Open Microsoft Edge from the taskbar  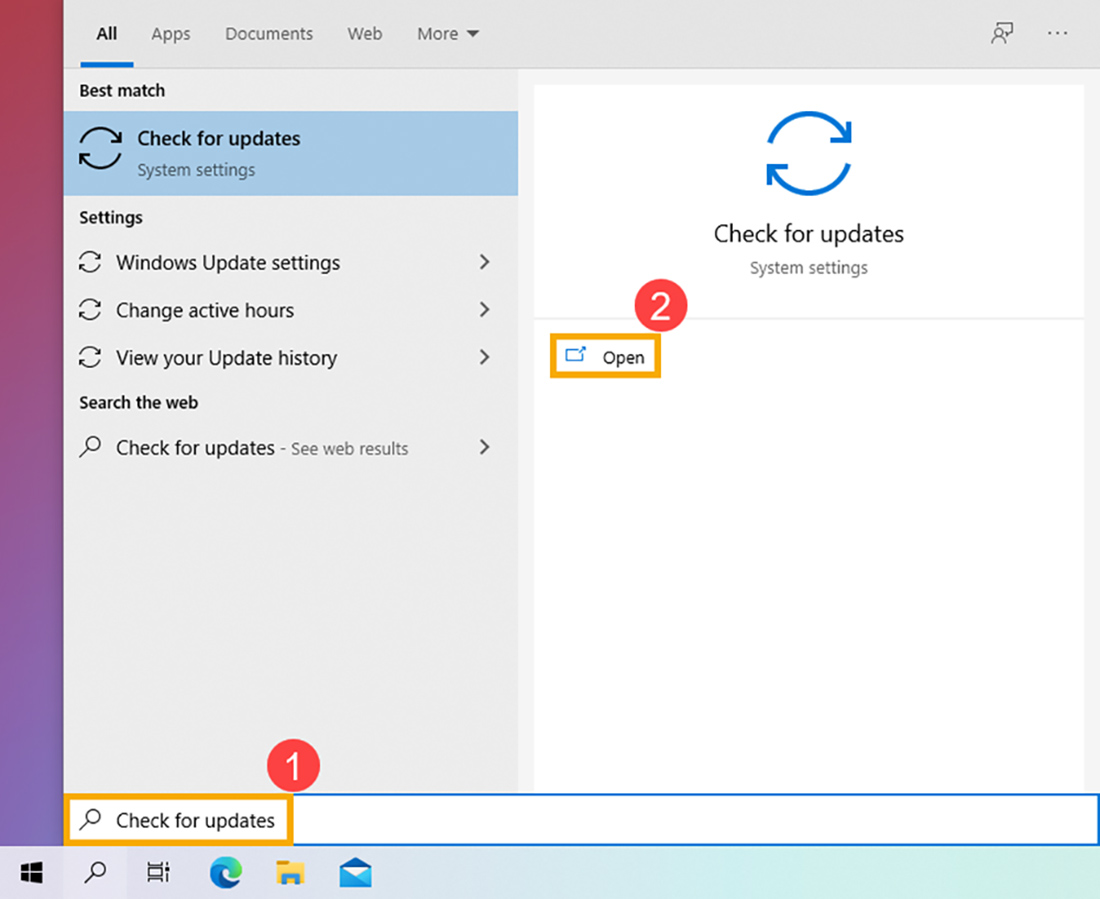coord(225,872)
